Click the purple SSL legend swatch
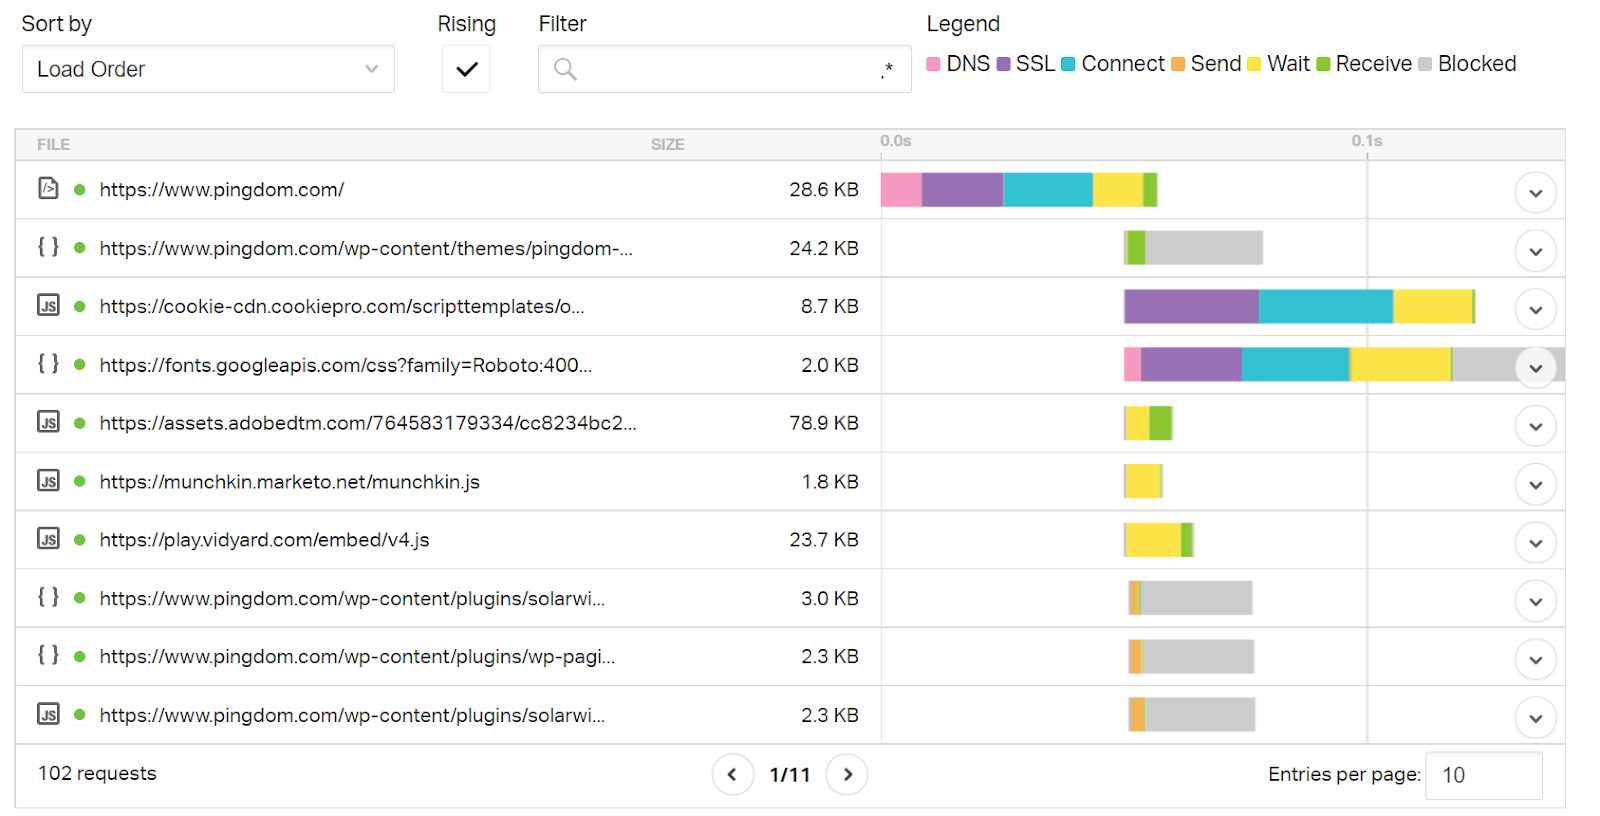The image size is (1600, 816). [x=1003, y=64]
